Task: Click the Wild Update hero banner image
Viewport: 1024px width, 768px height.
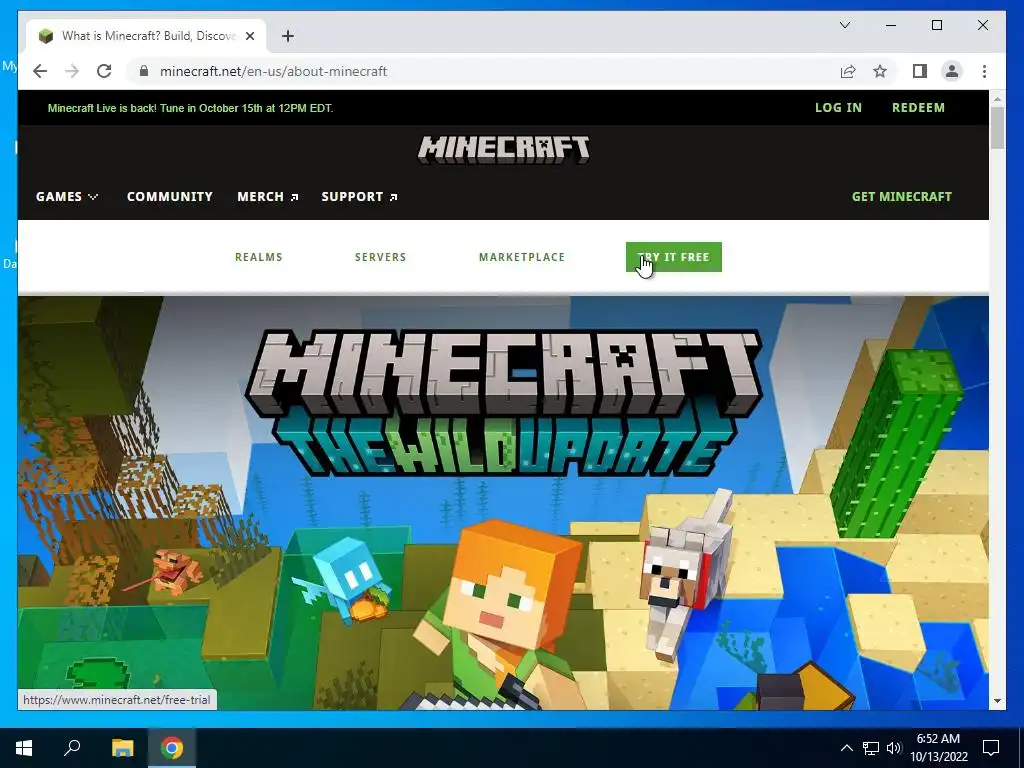Action: click(x=503, y=503)
